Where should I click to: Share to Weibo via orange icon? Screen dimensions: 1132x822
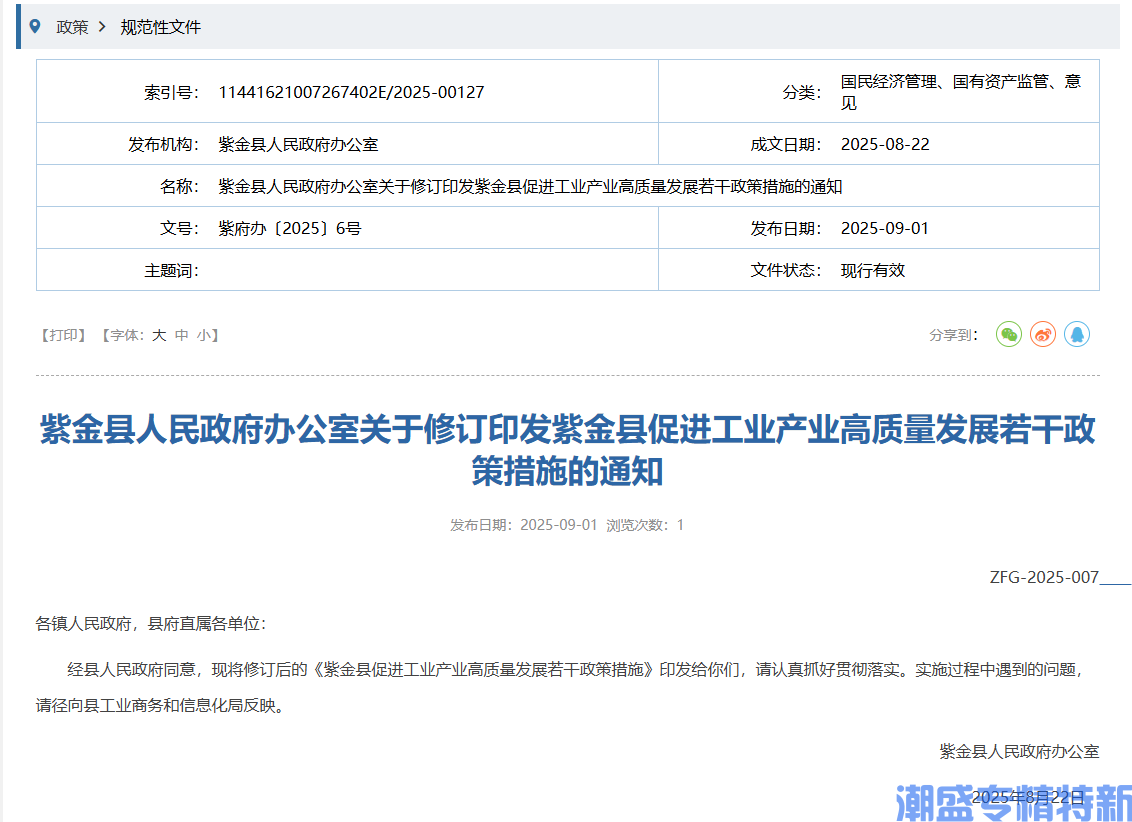1042,334
